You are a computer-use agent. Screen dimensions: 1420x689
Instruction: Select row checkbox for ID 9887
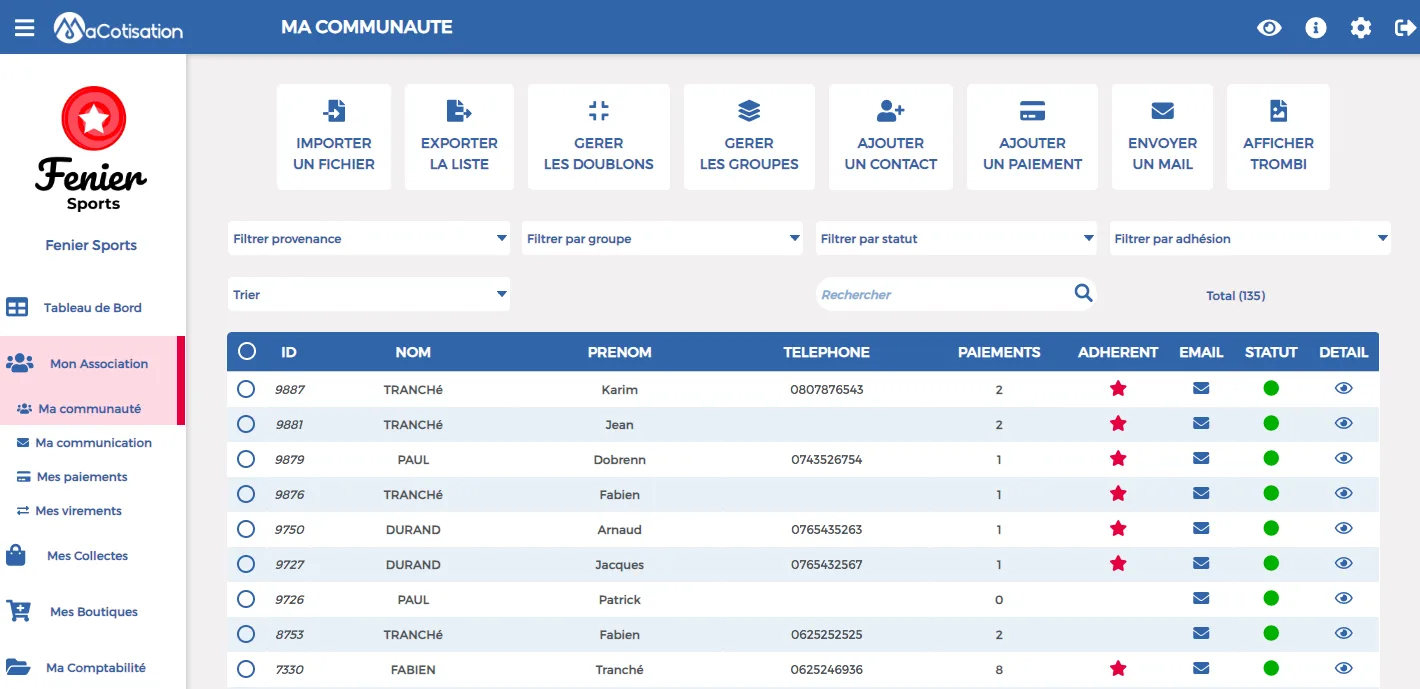[x=246, y=388]
